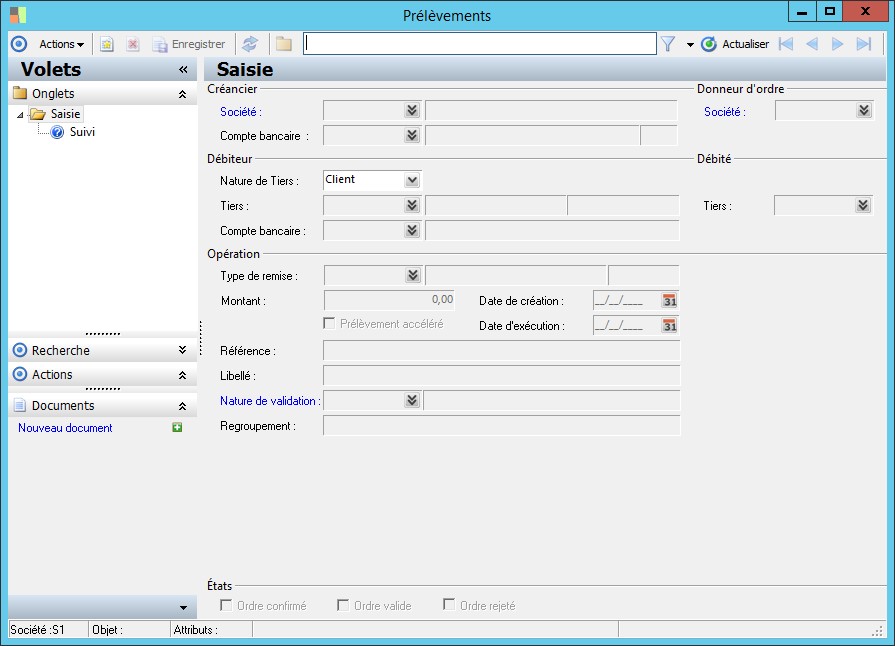Open the Nature de Tiers dropdown
Image resolution: width=895 pixels, height=646 pixels.
[411, 181]
